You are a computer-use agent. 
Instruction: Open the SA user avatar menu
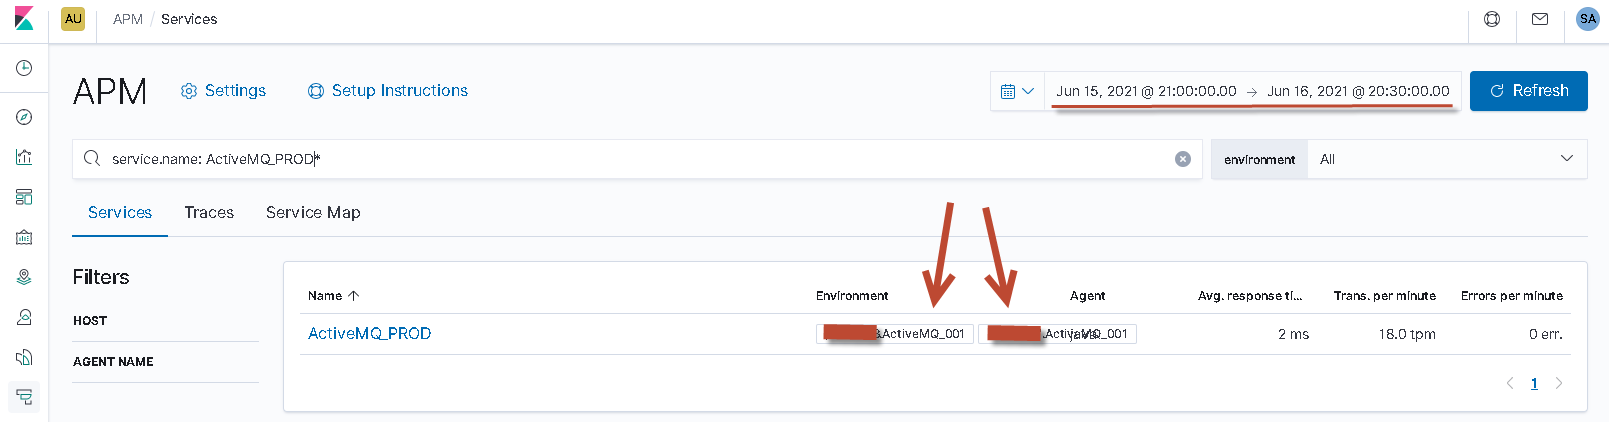(x=1587, y=19)
